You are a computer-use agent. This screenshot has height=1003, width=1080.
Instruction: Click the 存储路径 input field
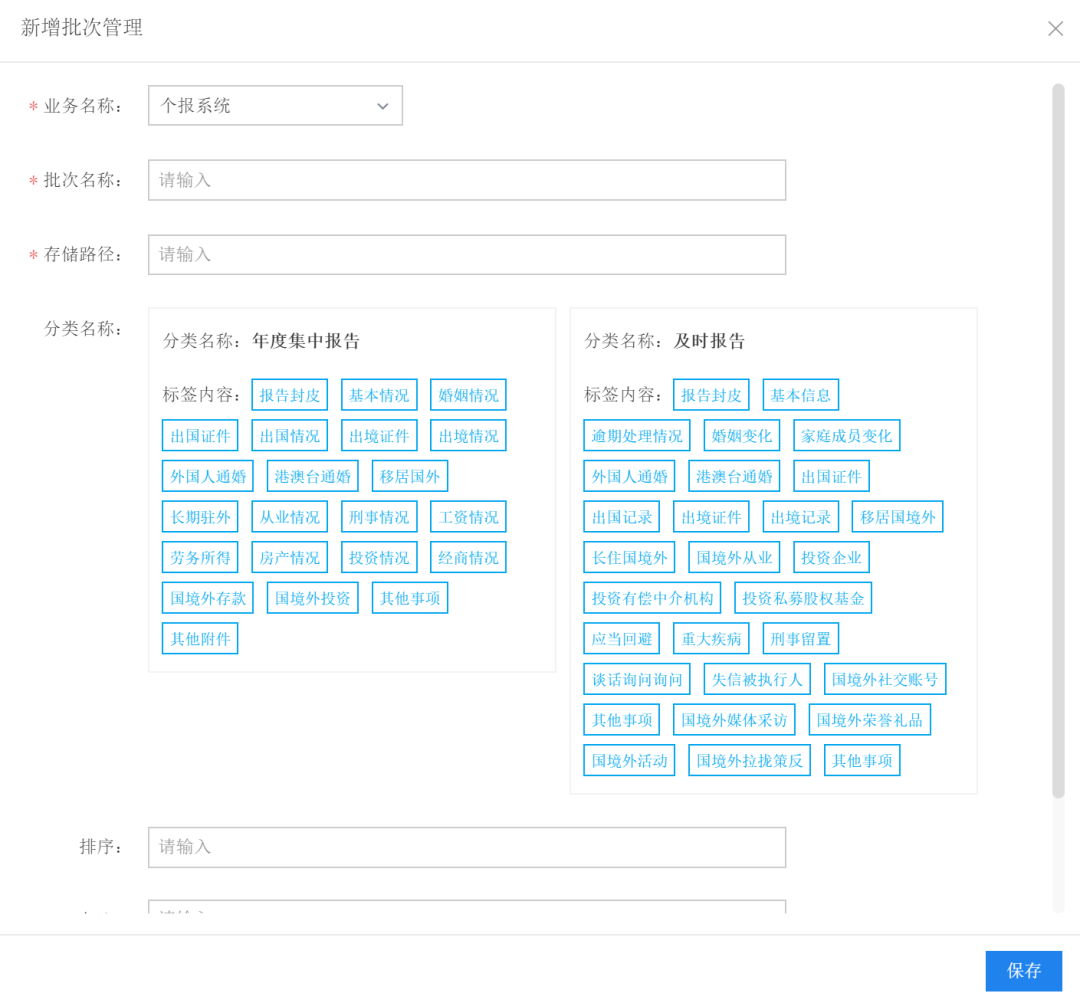click(x=466, y=254)
